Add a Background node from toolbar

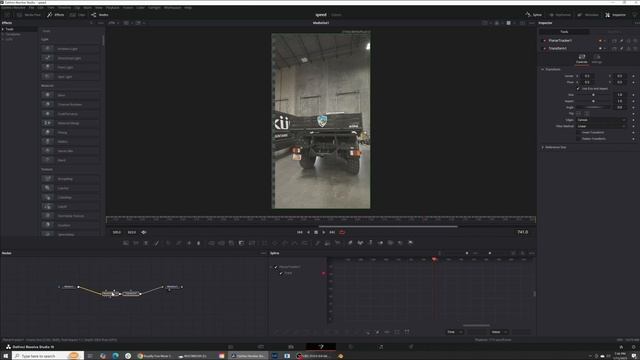click(x=126, y=243)
